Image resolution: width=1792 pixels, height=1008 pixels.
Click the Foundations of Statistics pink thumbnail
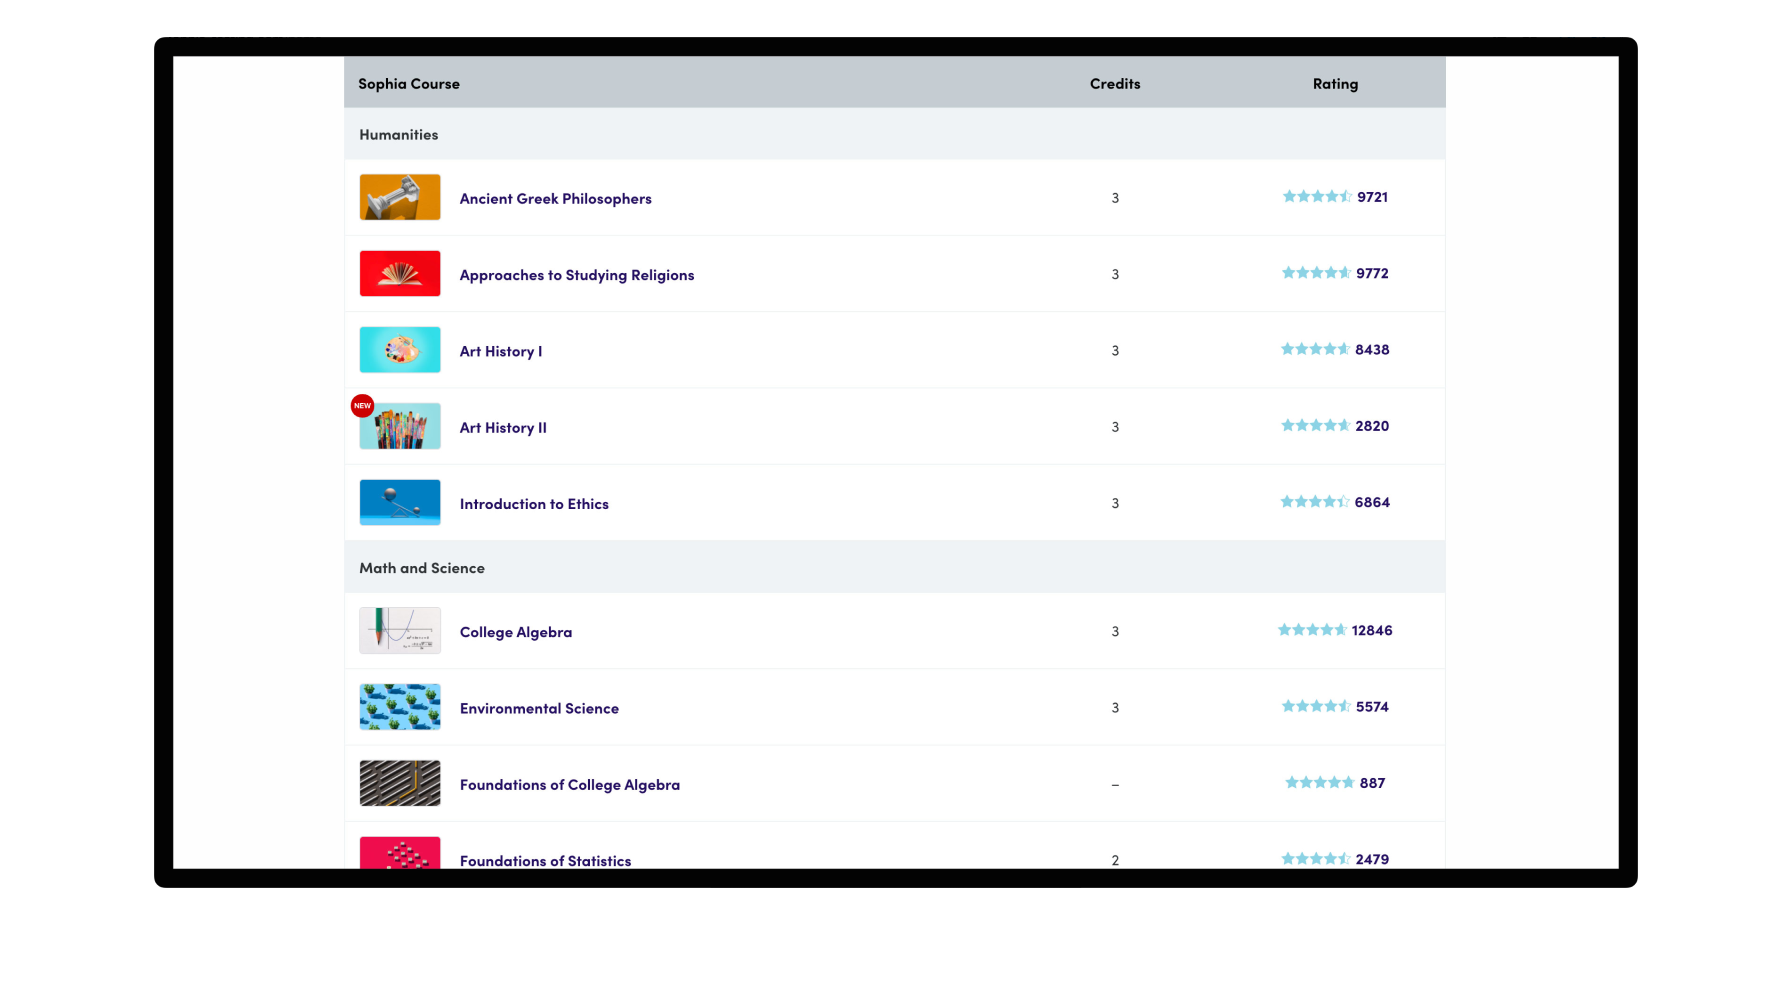click(400, 853)
